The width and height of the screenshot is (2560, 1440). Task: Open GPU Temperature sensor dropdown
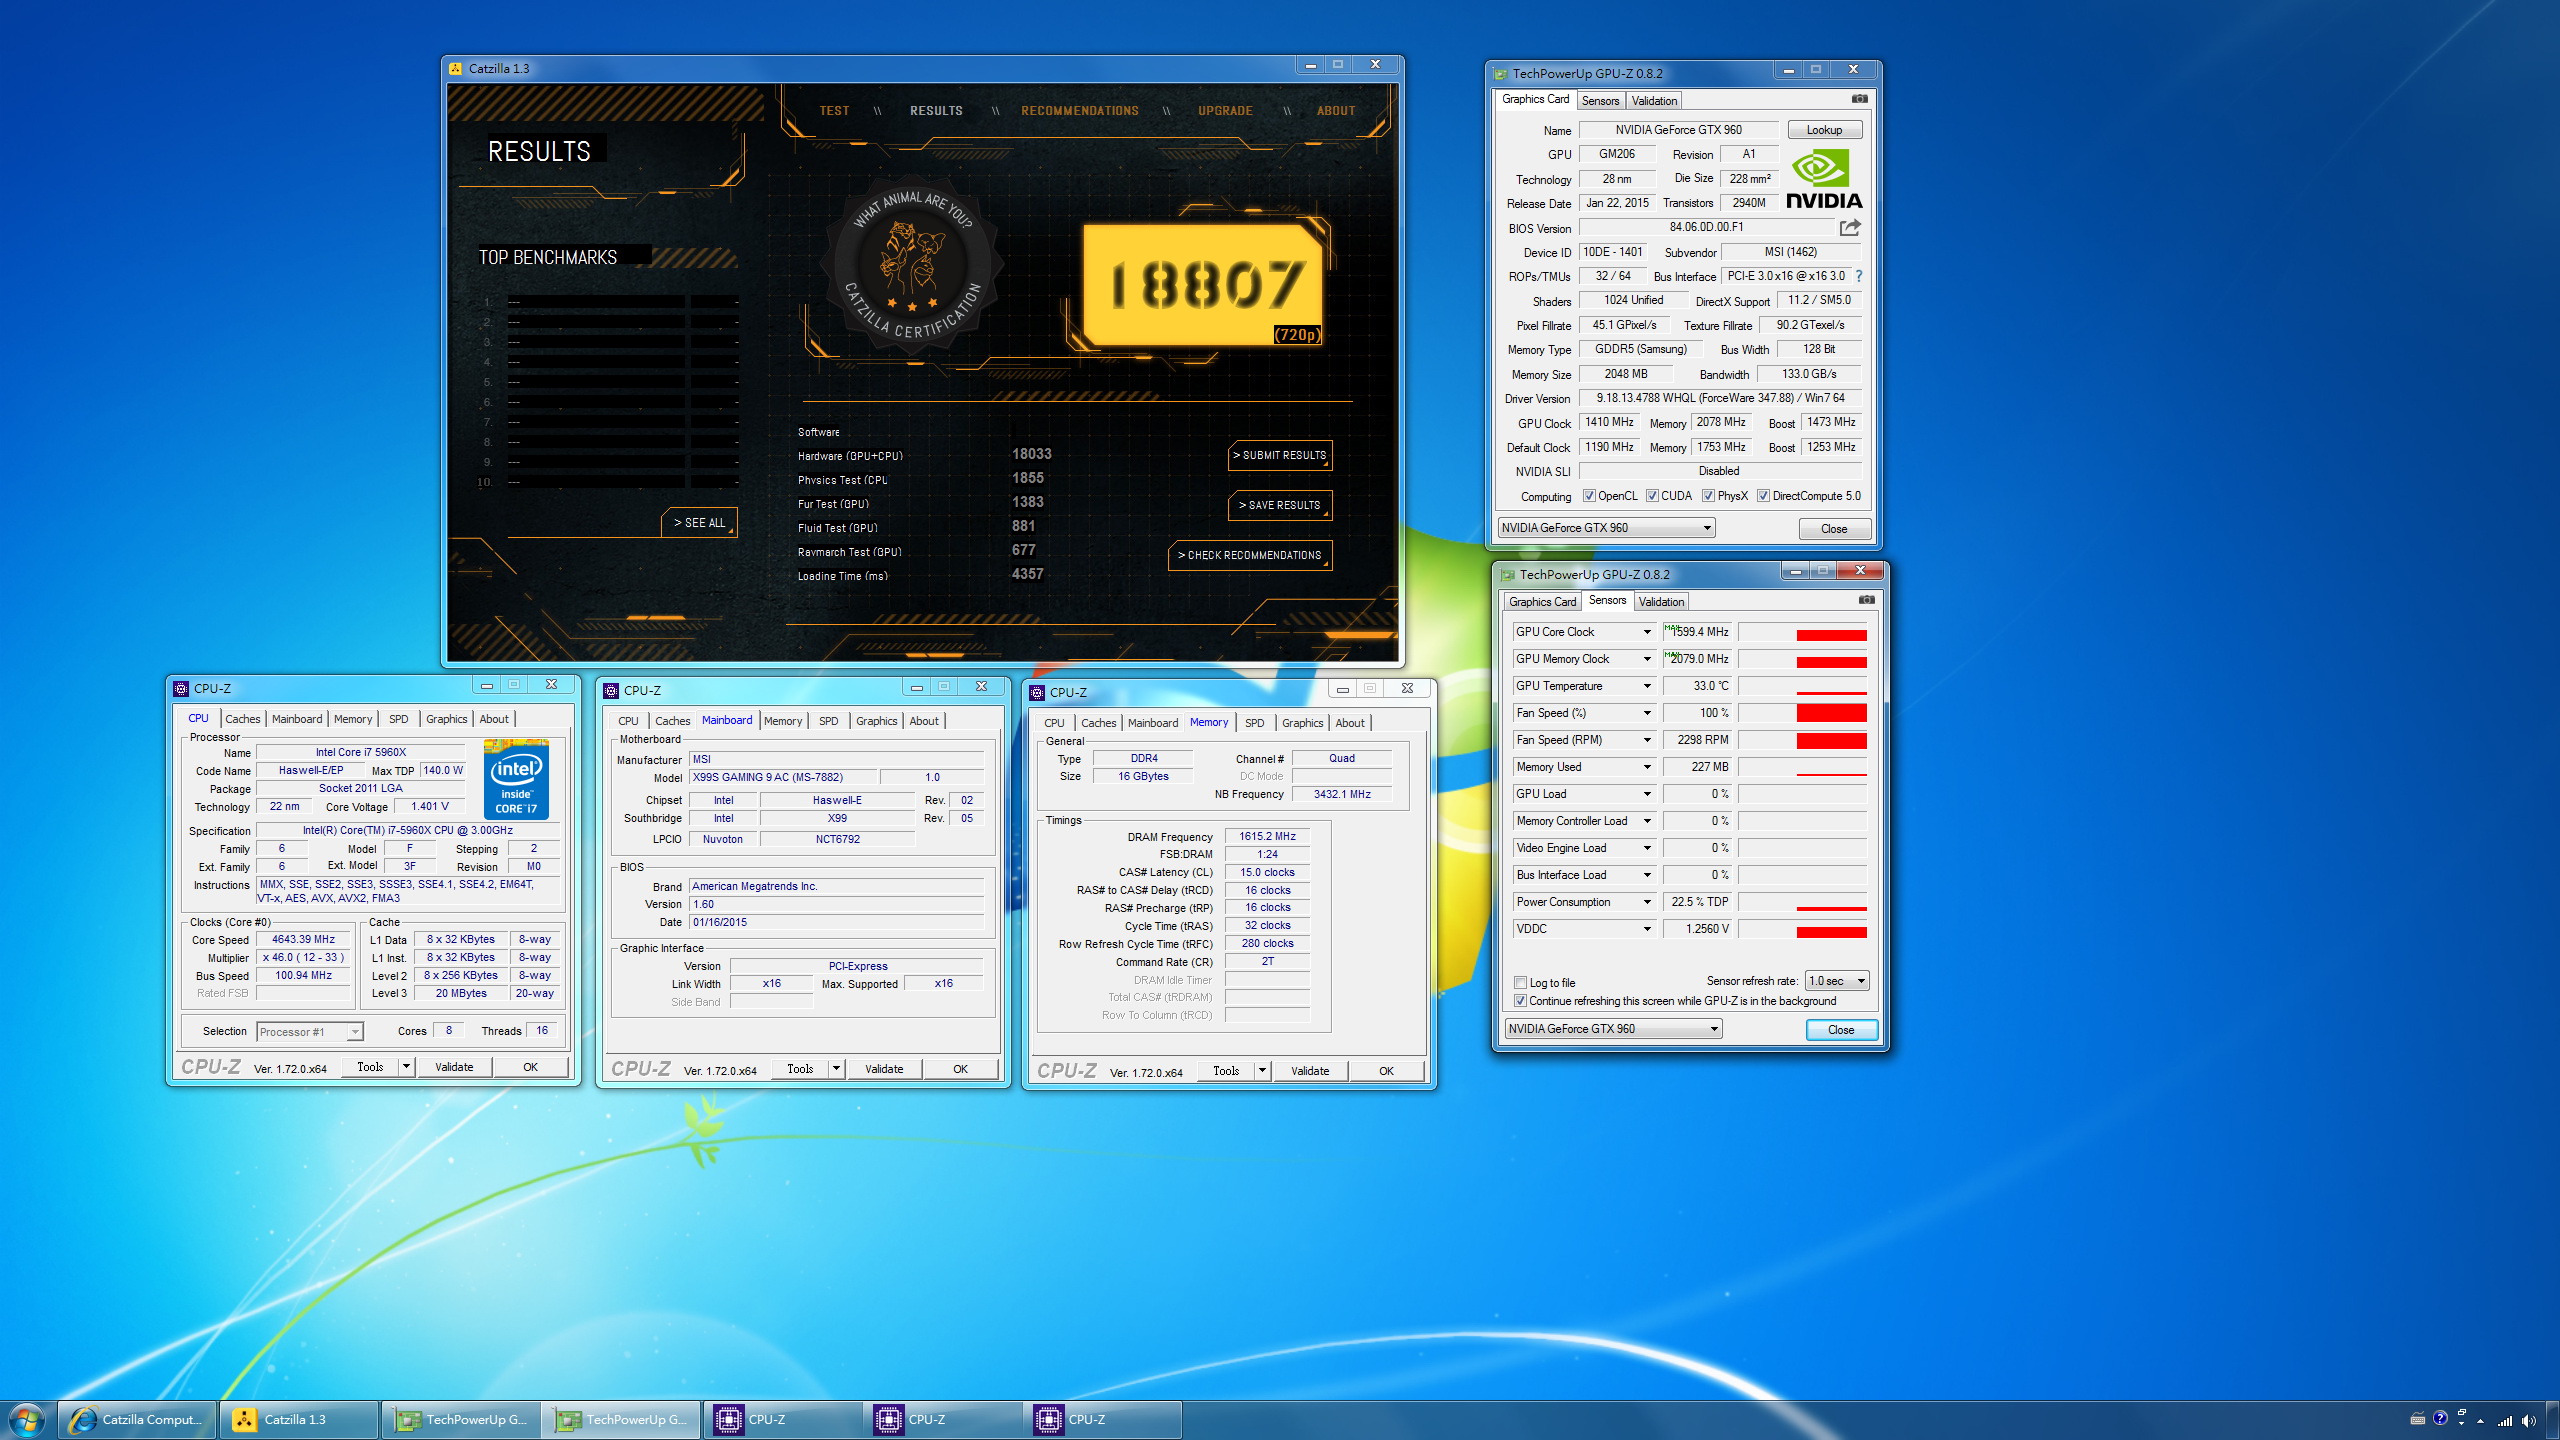point(1647,686)
